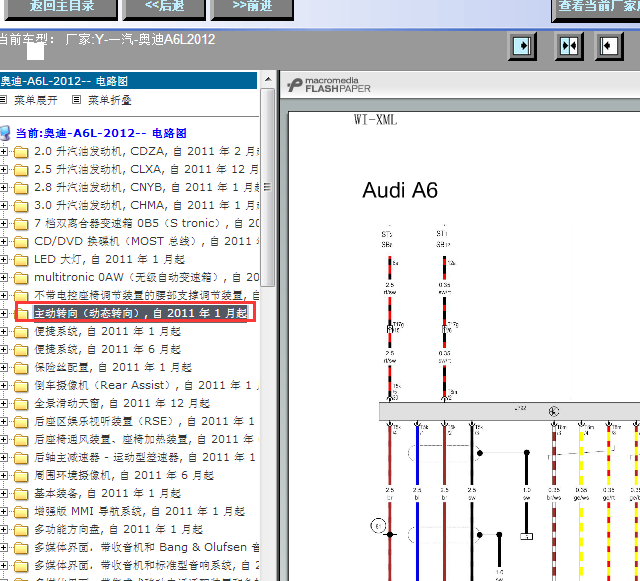Click the >>前进 forward button
The image size is (640, 581).
click(252, 8)
